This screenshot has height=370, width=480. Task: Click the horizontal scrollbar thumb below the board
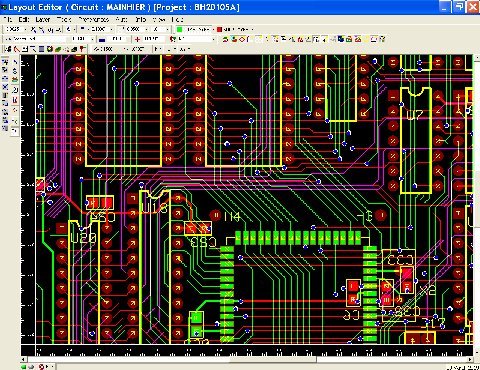pyautogui.click(x=272, y=360)
